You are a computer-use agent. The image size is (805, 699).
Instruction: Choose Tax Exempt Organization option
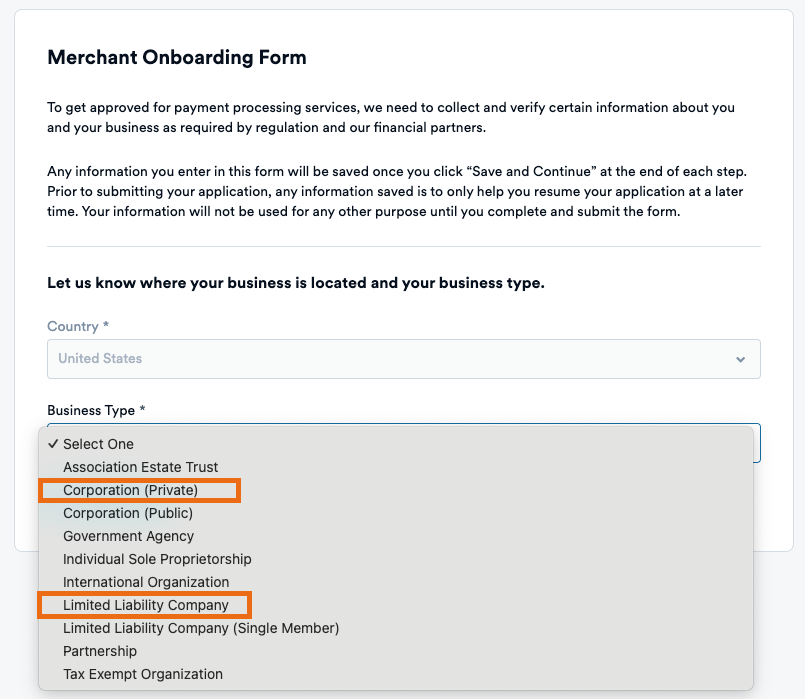click(143, 674)
